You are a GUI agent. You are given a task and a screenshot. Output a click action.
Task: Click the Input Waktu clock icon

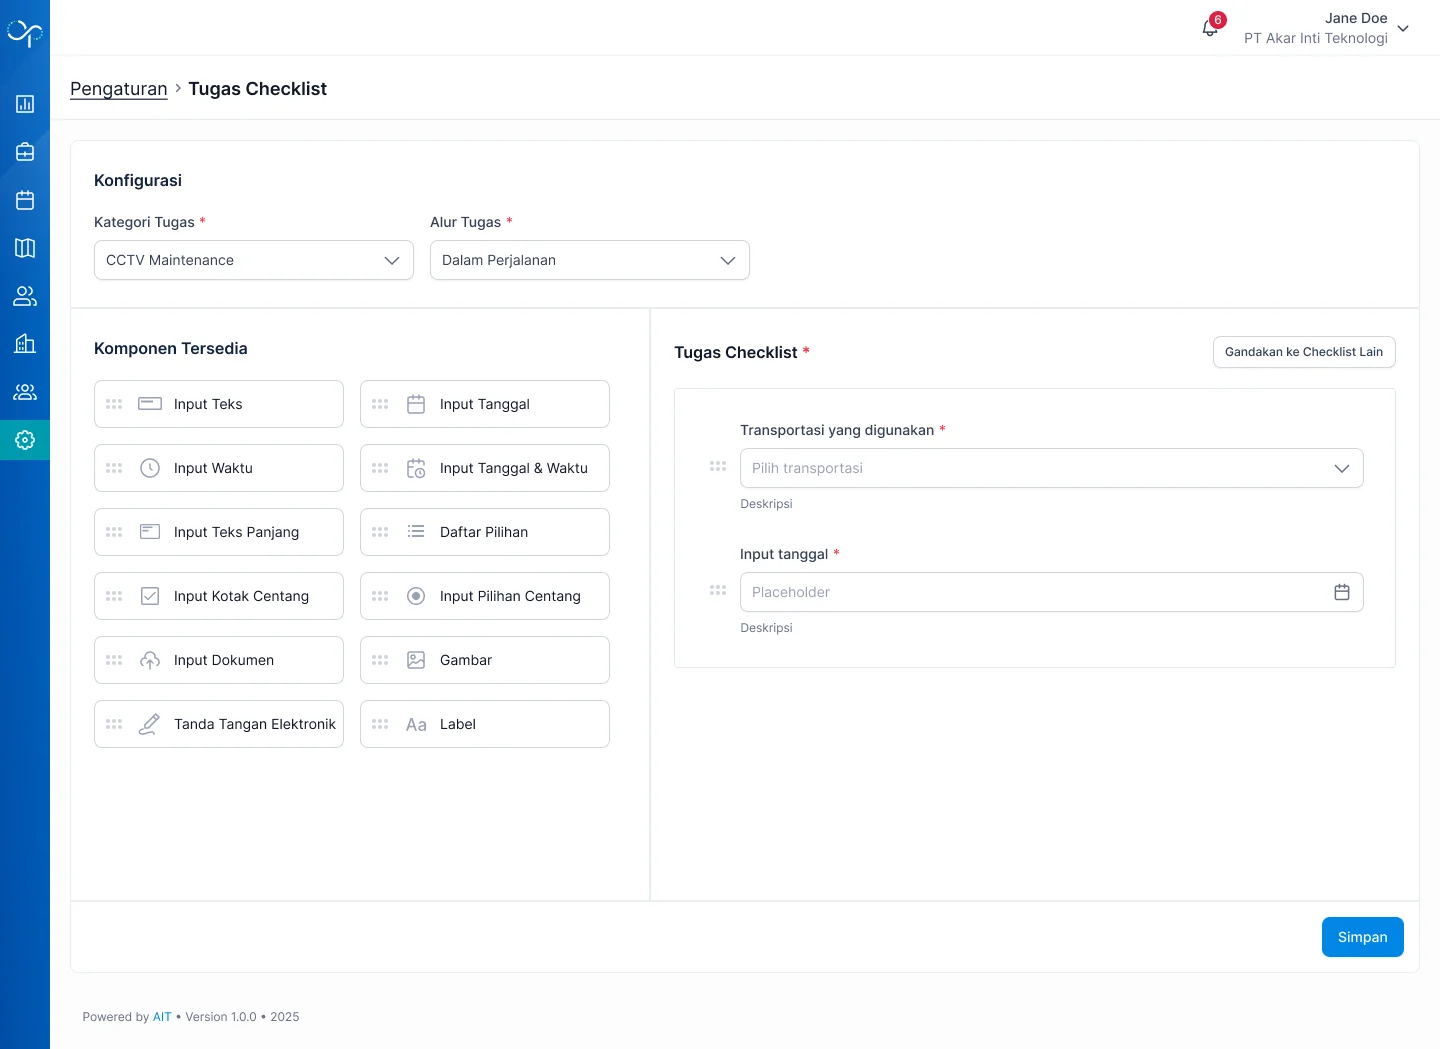150,468
